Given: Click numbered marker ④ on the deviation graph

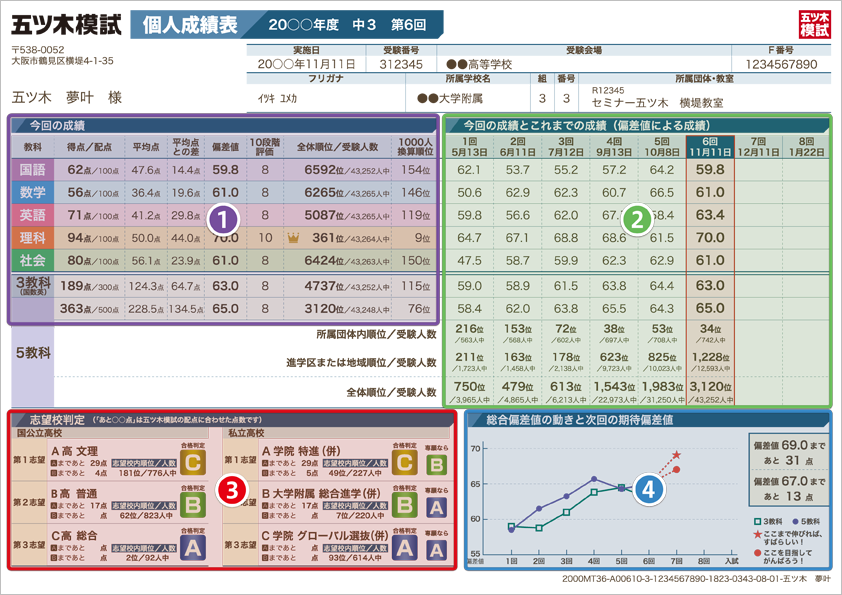Looking at the screenshot, I should tap(649, 490).
